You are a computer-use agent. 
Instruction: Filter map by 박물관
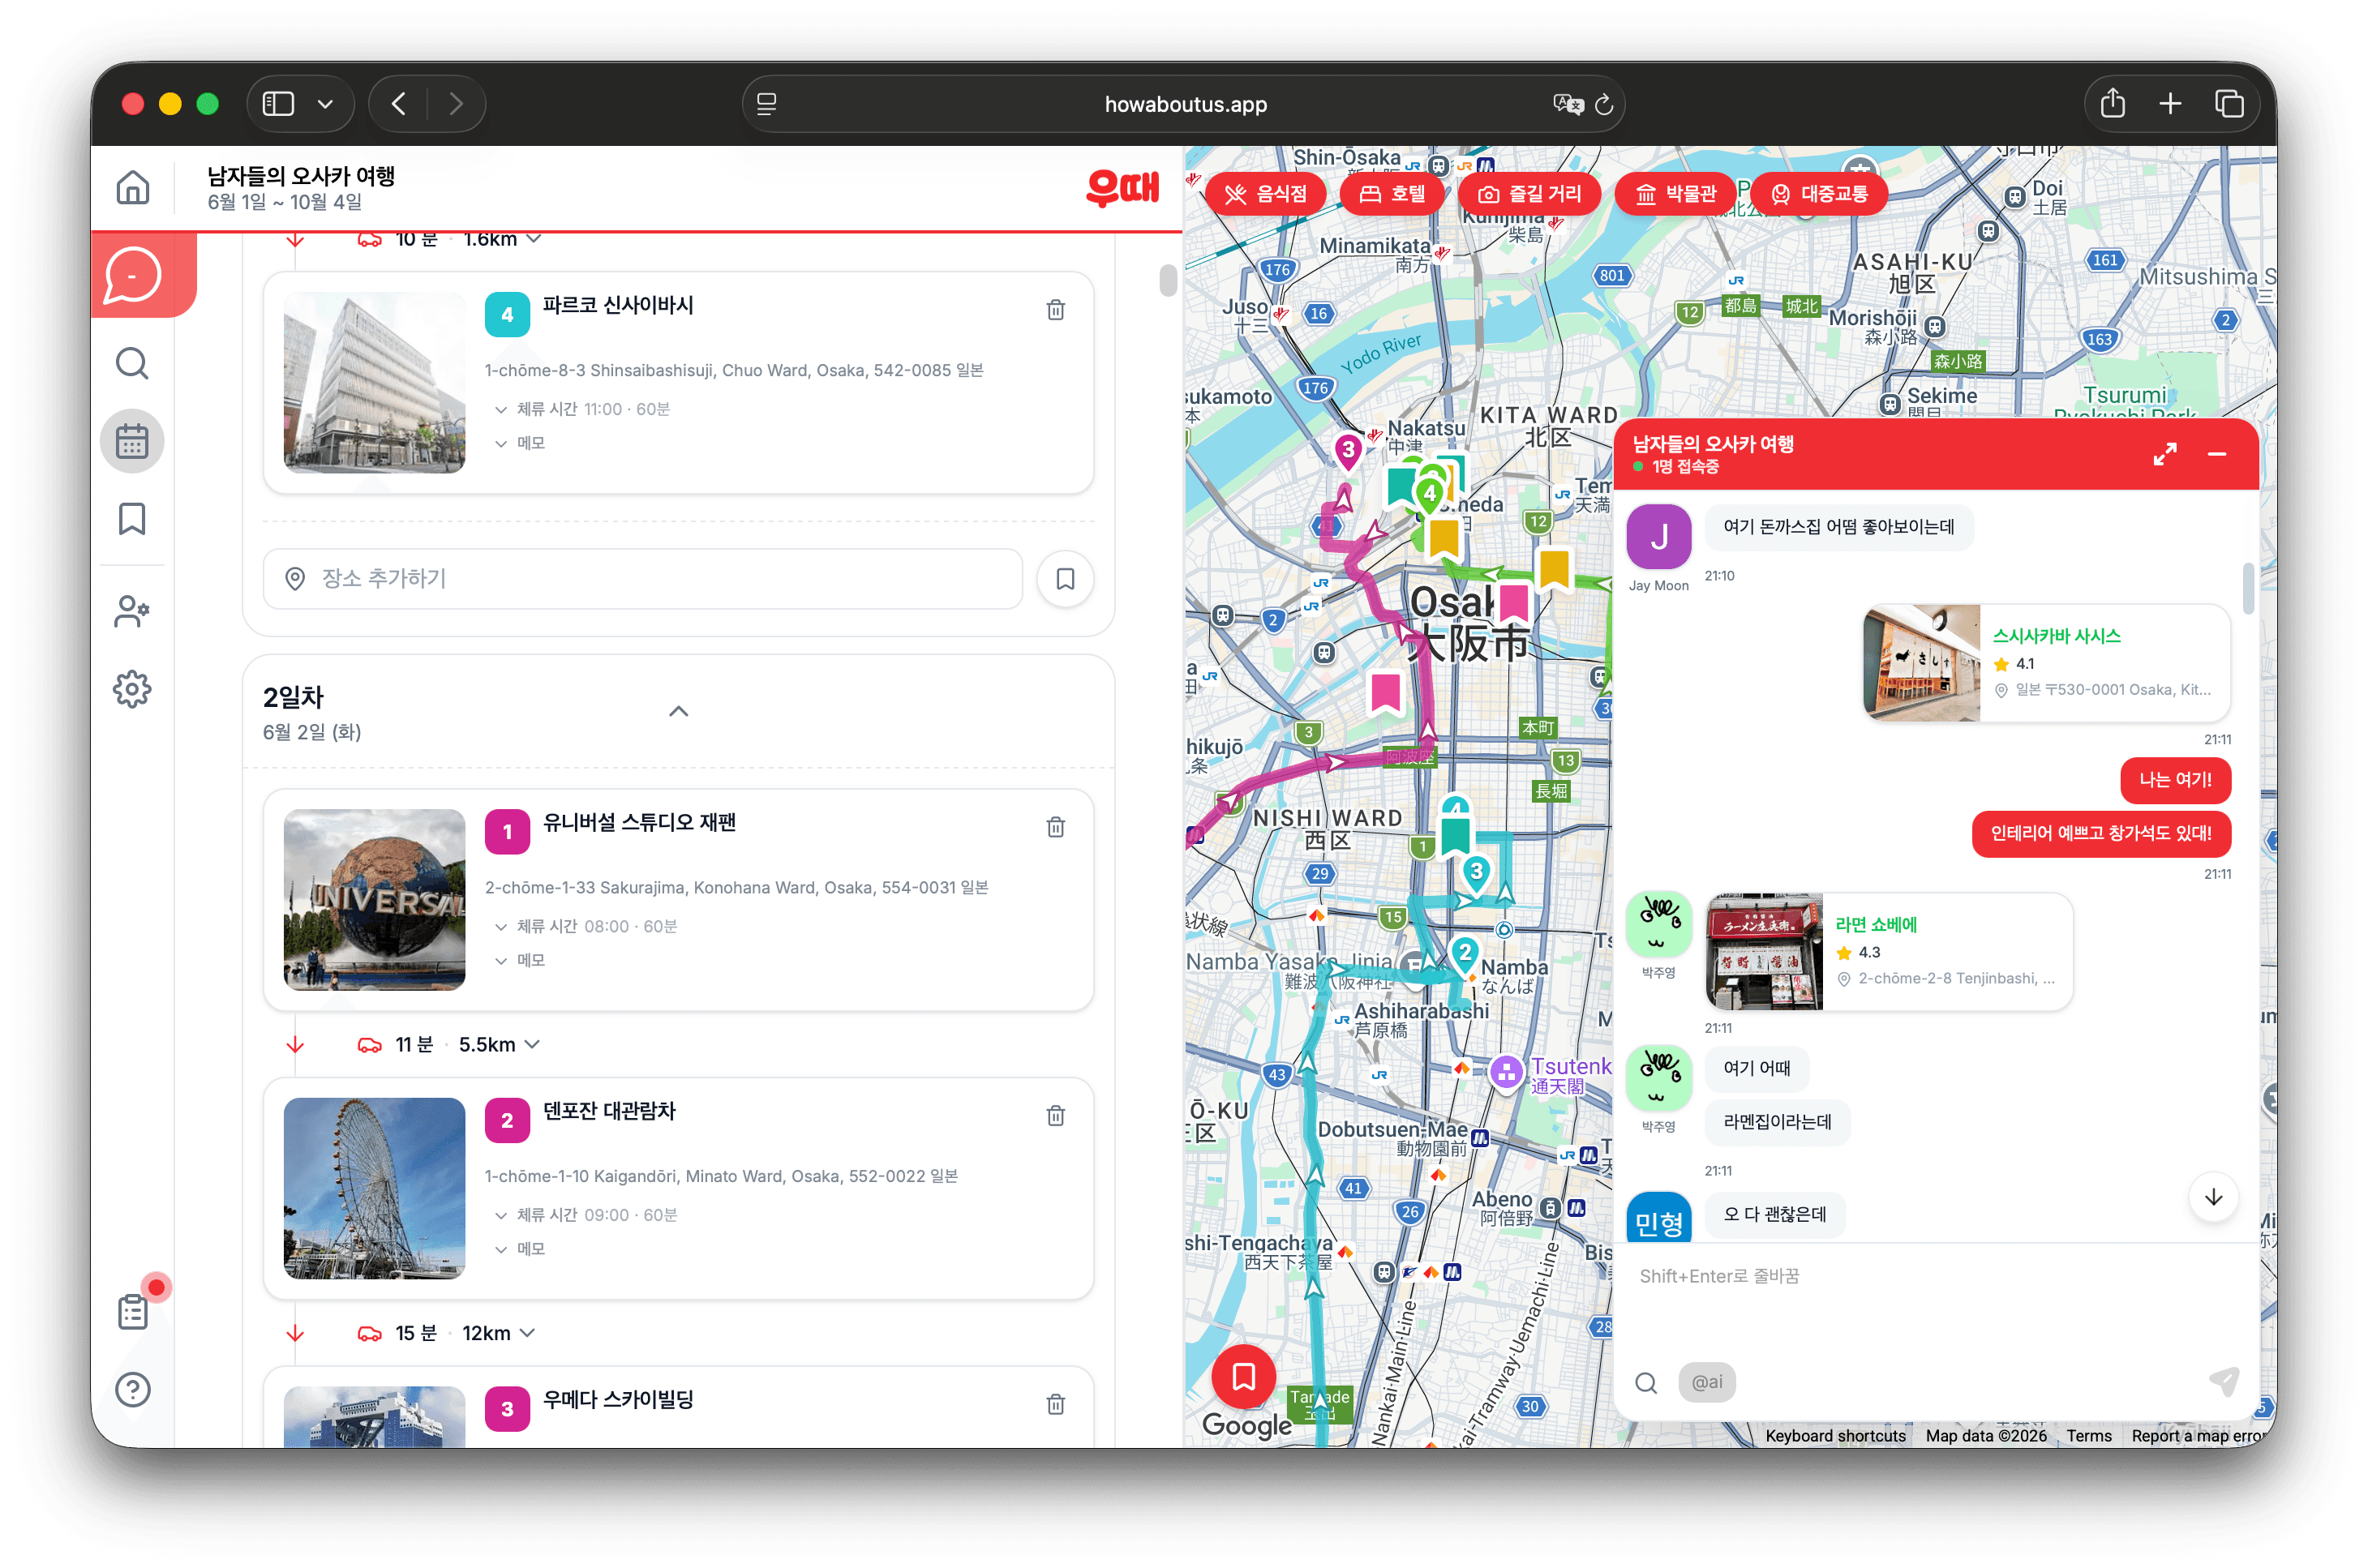click(x=1675, y=194)
